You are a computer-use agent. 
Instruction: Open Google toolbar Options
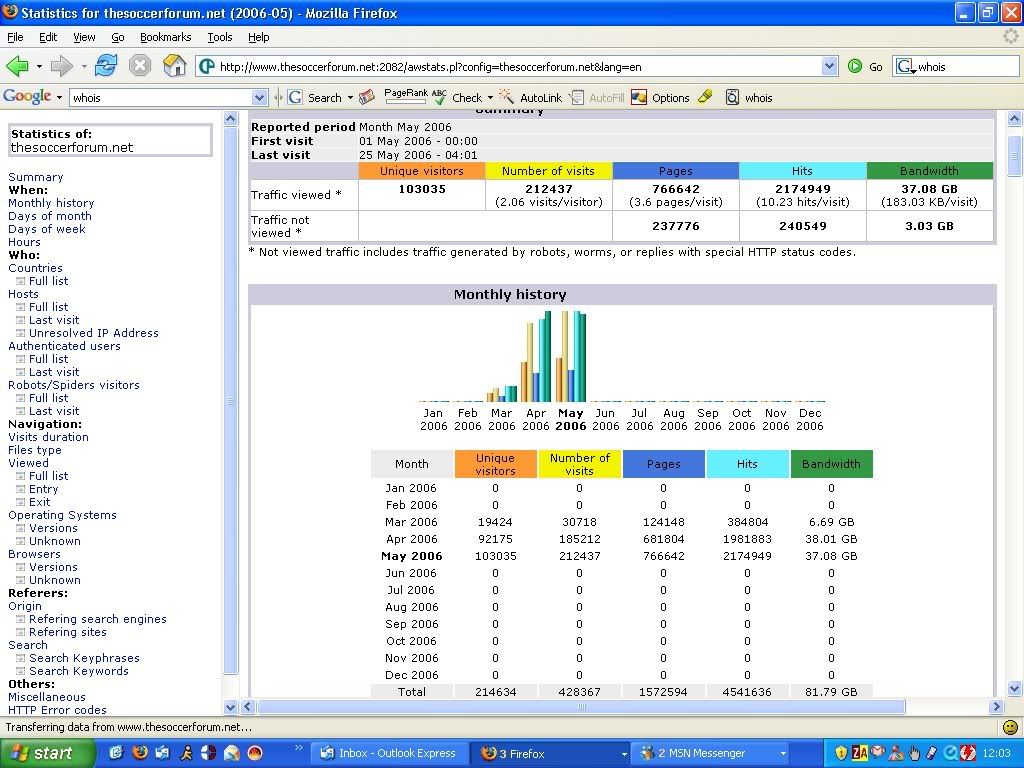point(660,98)
